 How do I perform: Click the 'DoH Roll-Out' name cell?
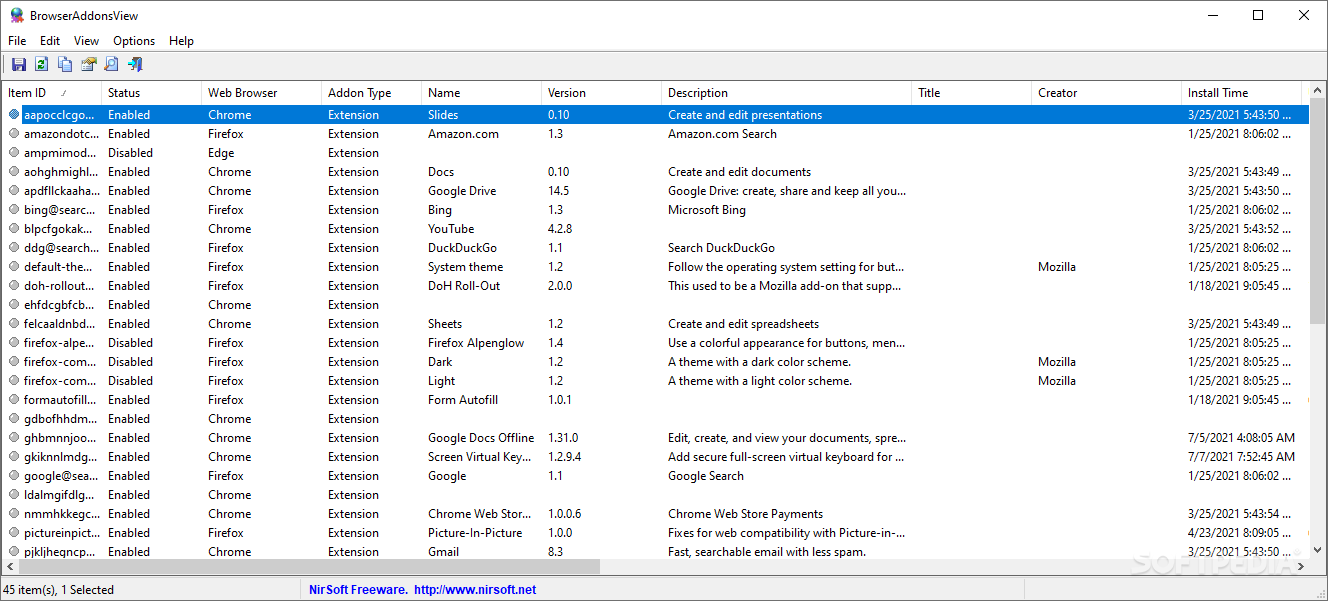(x=464, y=286)
